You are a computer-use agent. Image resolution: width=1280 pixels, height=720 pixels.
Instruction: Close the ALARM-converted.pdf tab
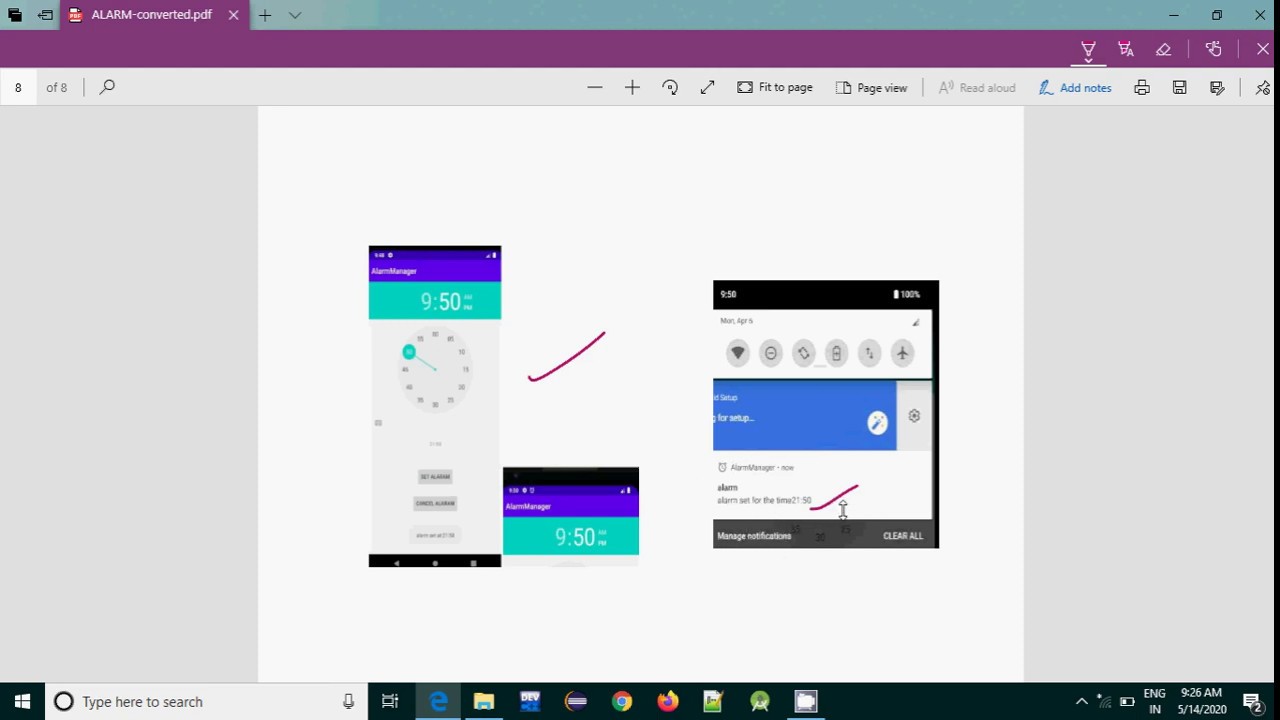(233, 15)
